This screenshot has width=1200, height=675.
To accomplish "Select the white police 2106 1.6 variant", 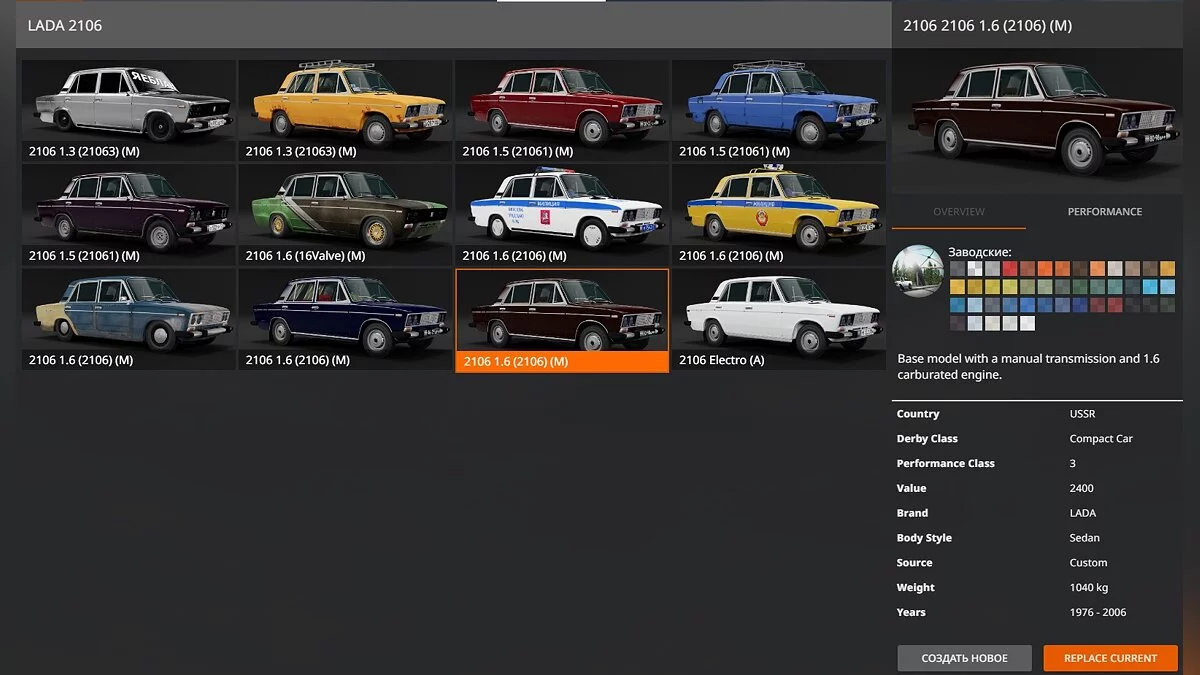I will tap(561, 208).
